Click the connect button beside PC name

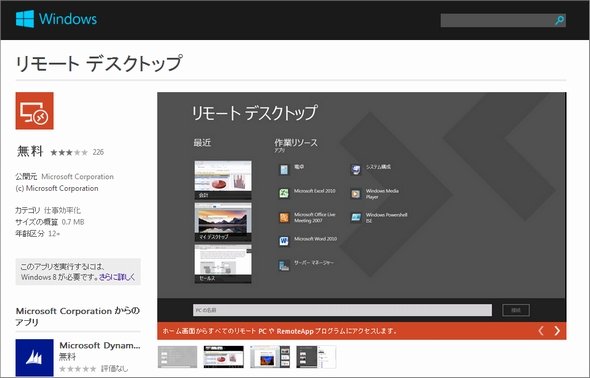pyautogui.click(x=516, y=310)
